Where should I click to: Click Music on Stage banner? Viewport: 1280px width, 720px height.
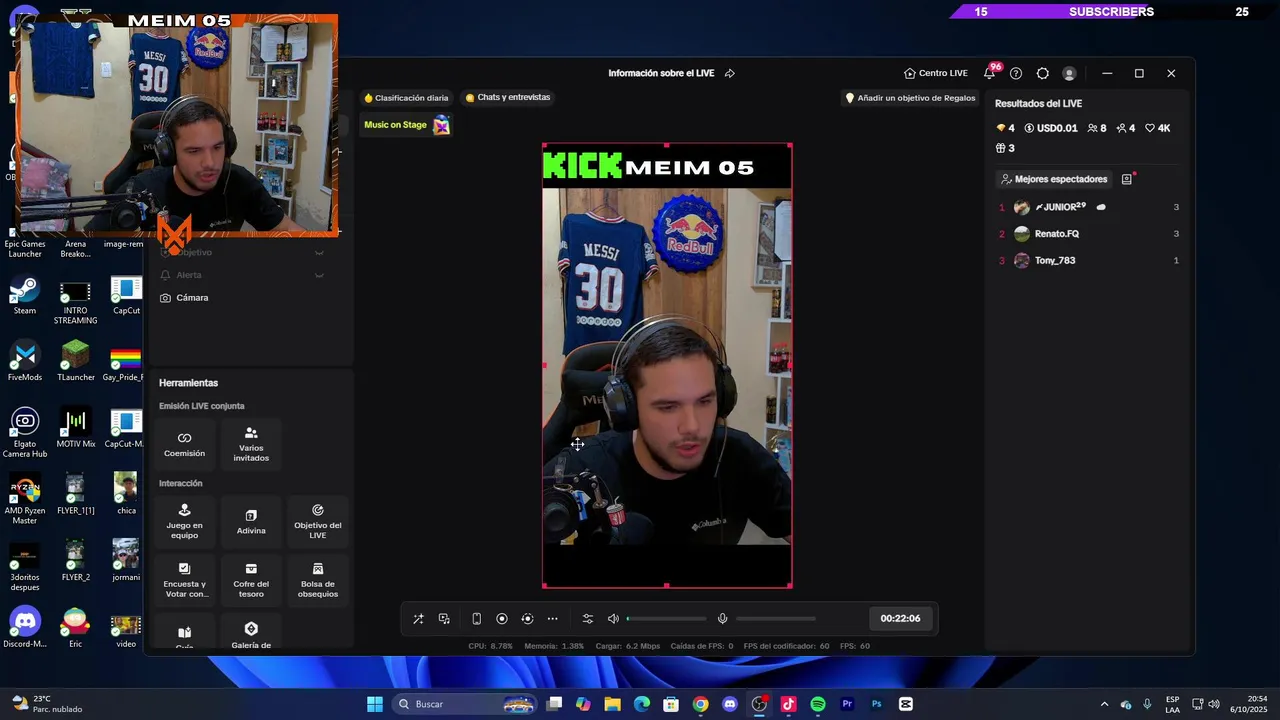(406, 125)
